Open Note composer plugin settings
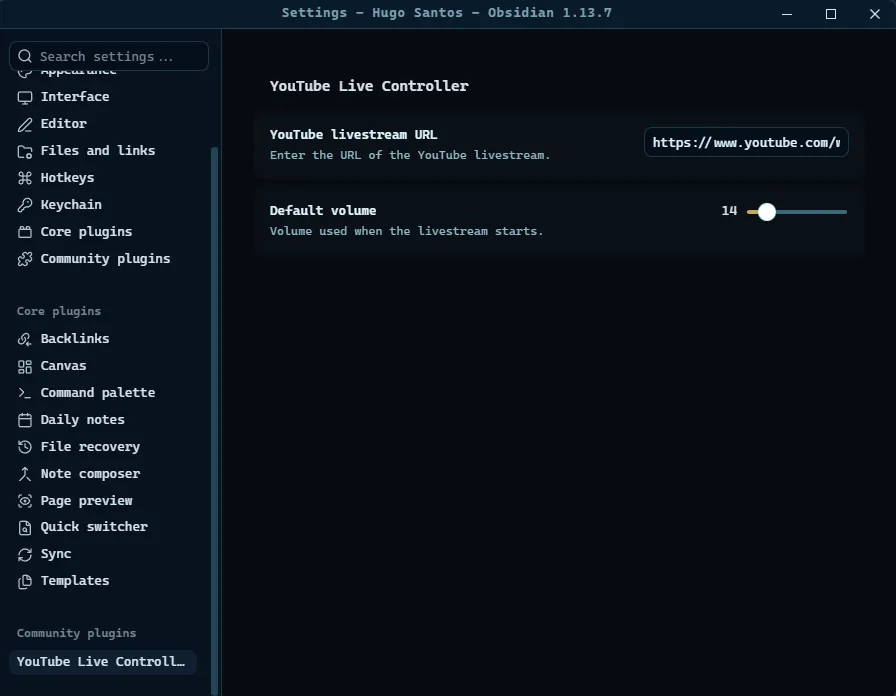896x696 pixels. click(x=103, y=473)
